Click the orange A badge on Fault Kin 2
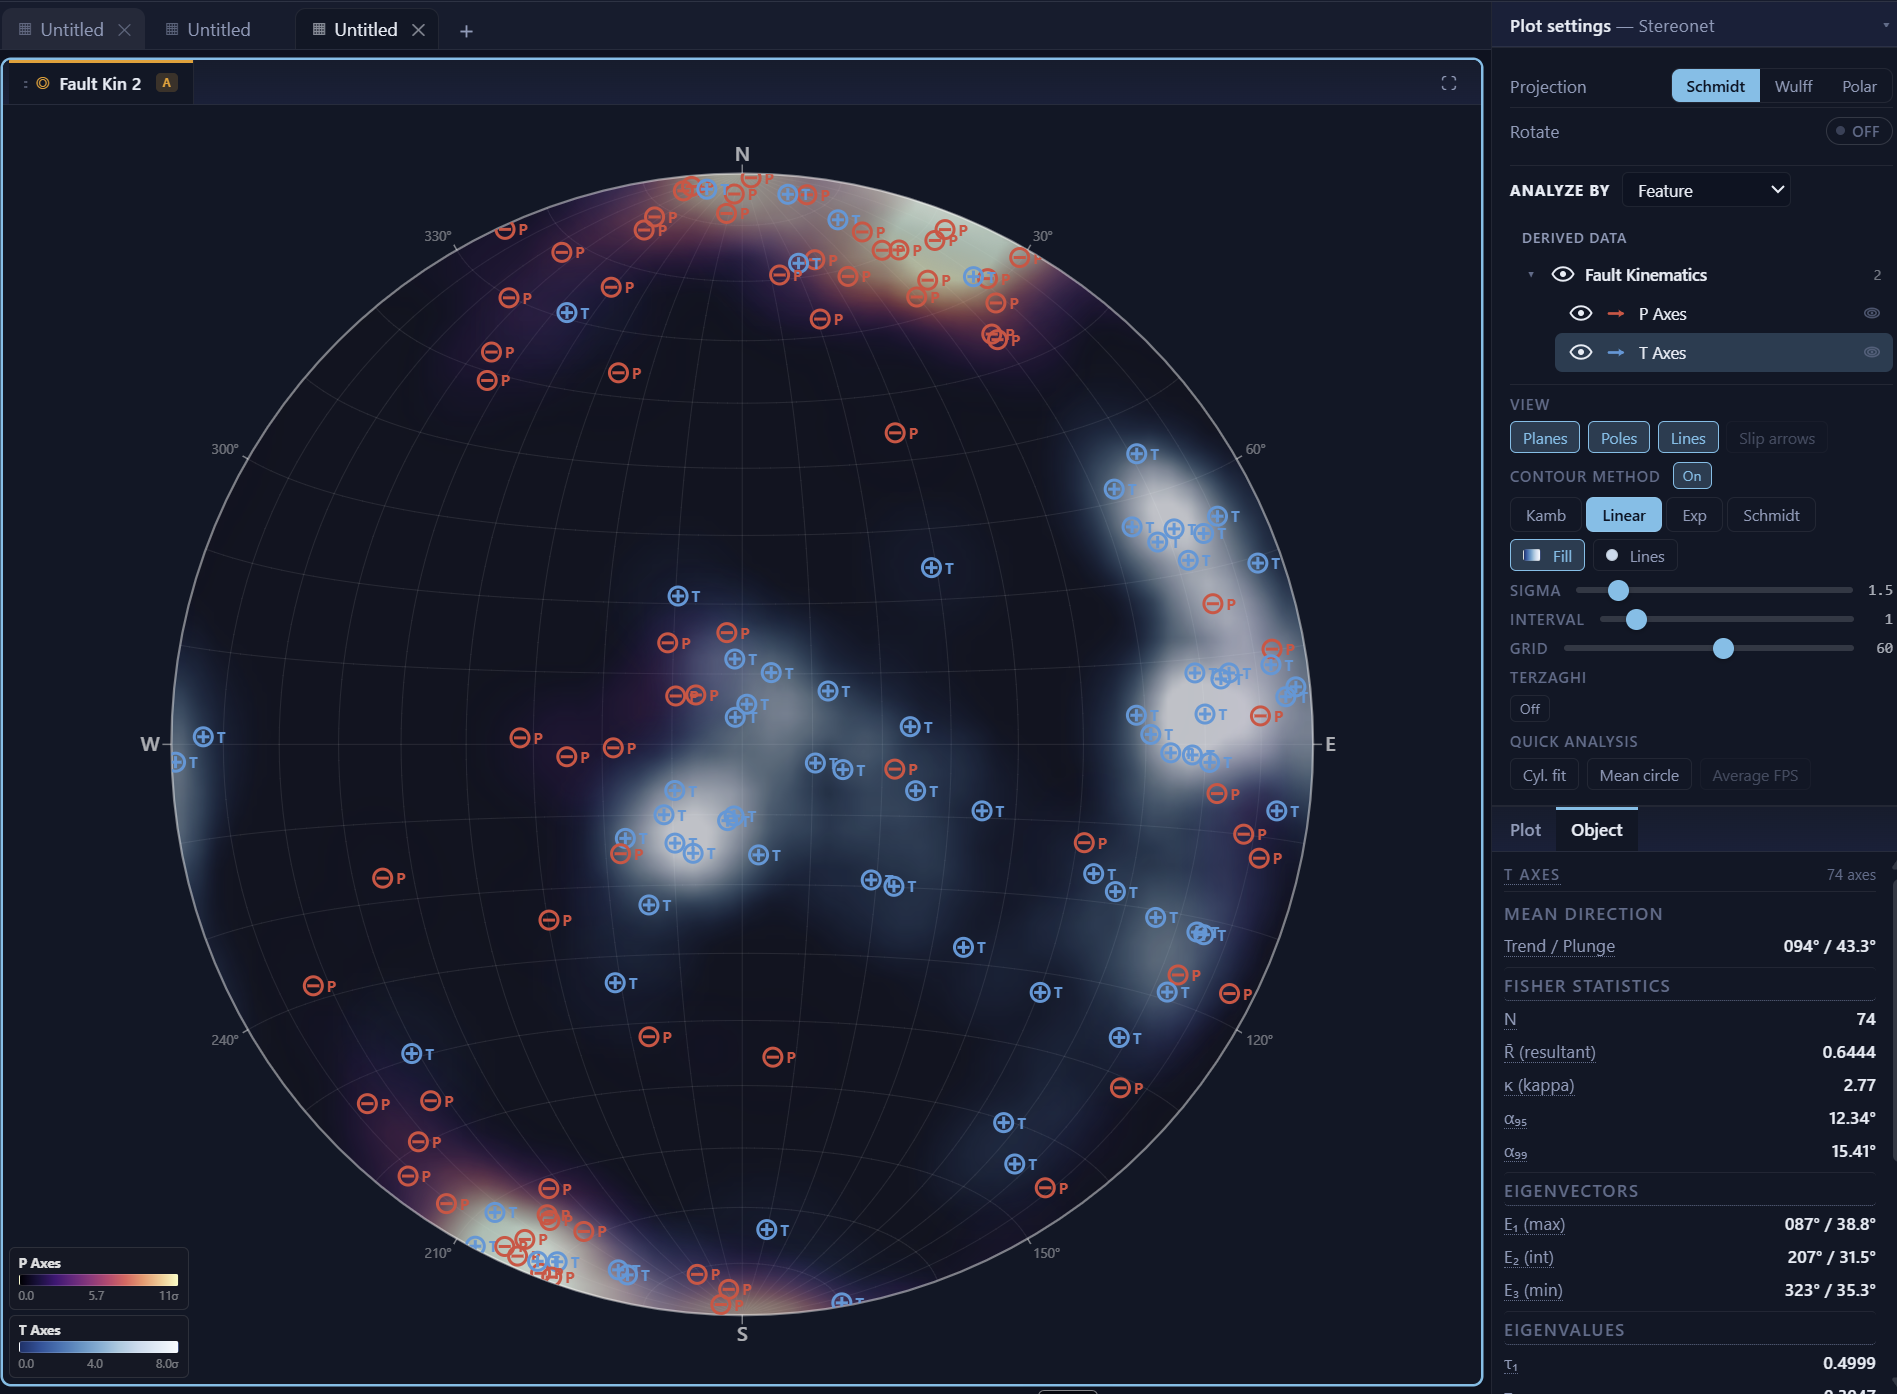Image resolution: width=1897 pixels, height=1394 pixels. click(x=167, y=83)
